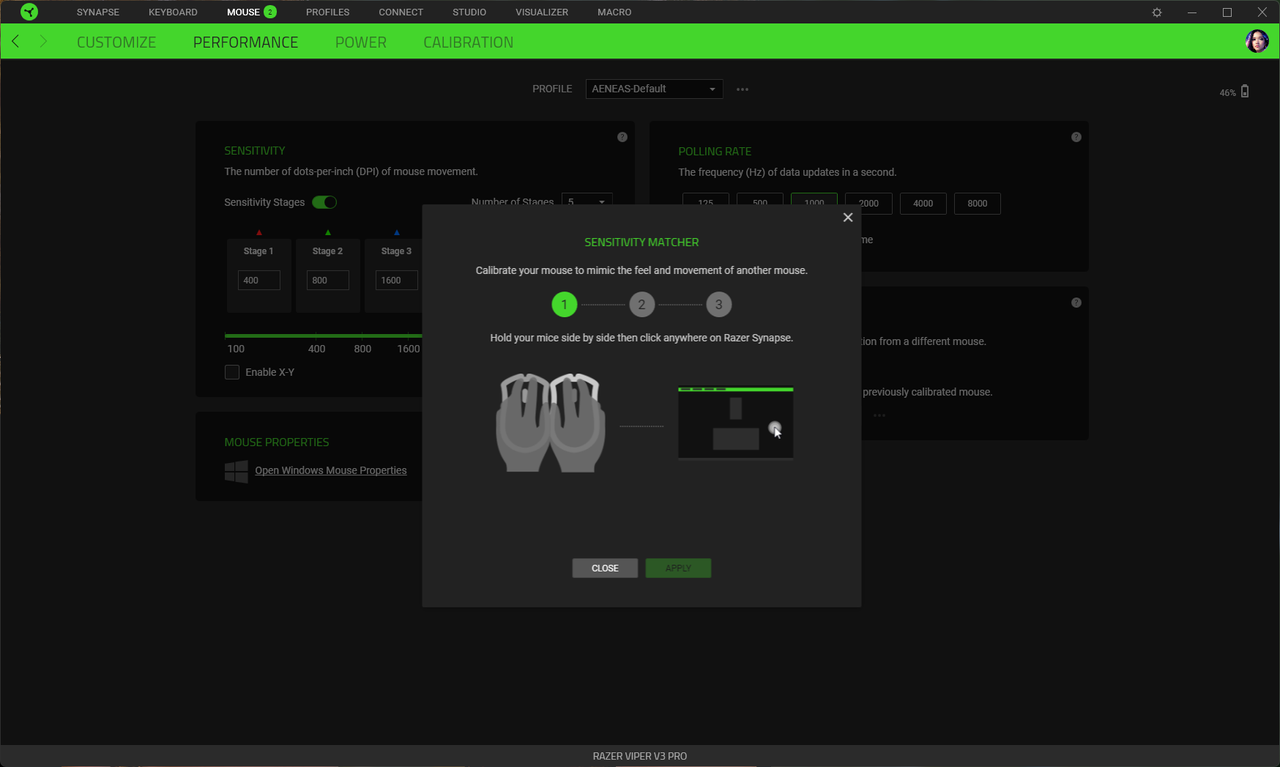Set polling rate to 4000
Viewport: 1280px width, 767px height.
pyautogui.click(x=923, y=203)
